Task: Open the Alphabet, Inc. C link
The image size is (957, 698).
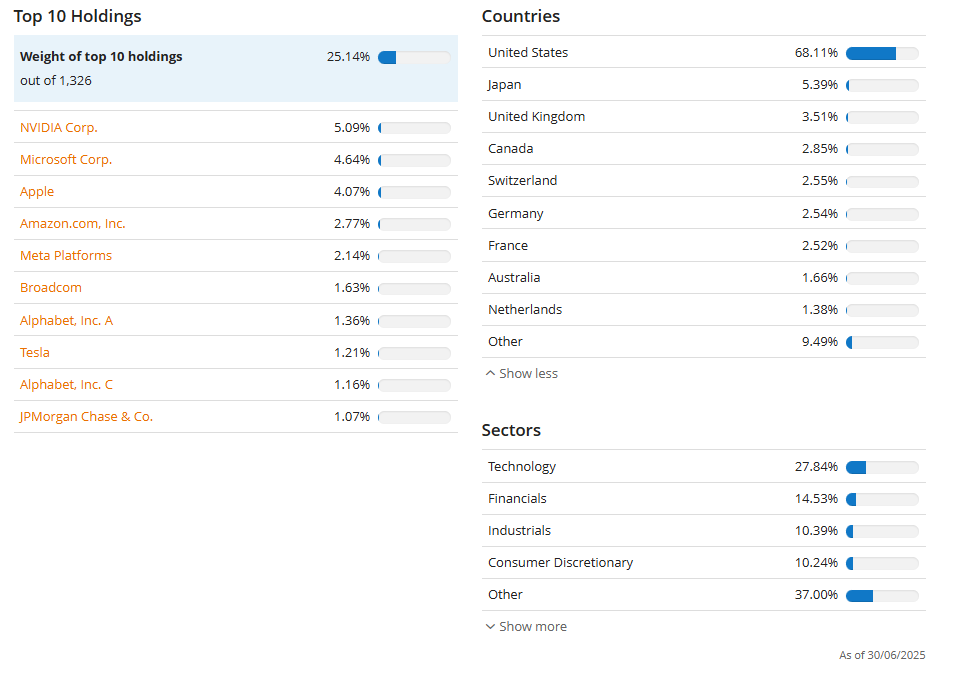Action: click(67, 384)
